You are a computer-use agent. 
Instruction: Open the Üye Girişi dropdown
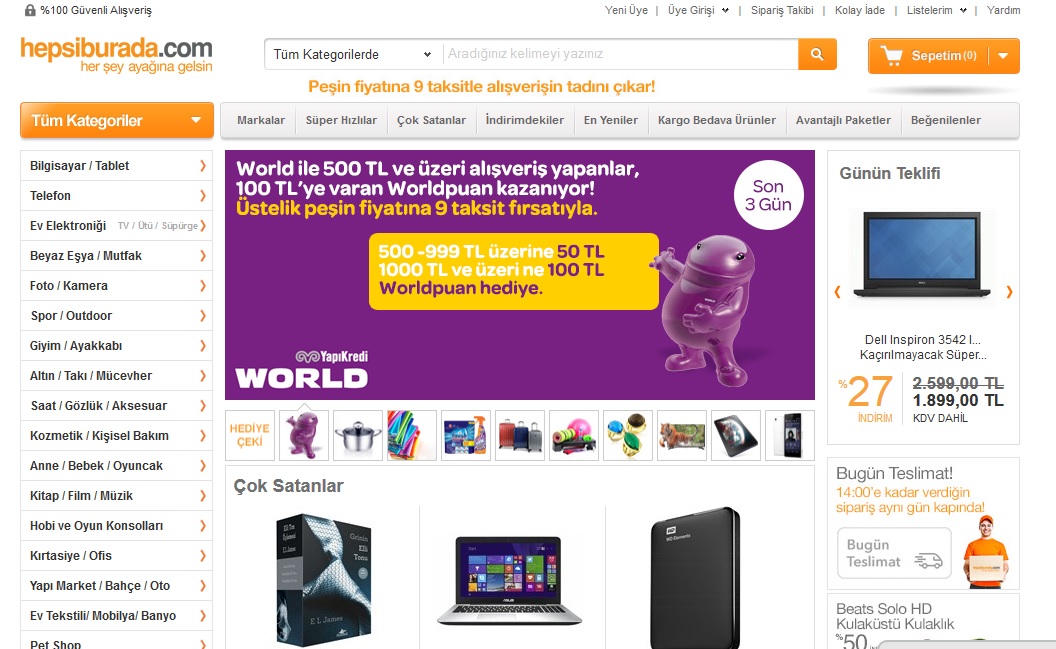[698, 10]
